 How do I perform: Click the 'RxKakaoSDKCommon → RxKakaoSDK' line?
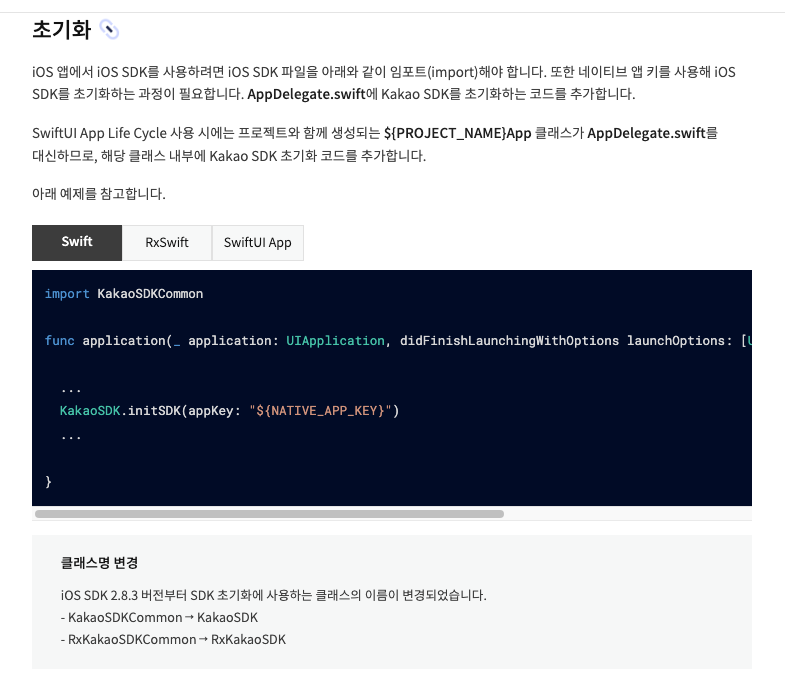[173, 639]
